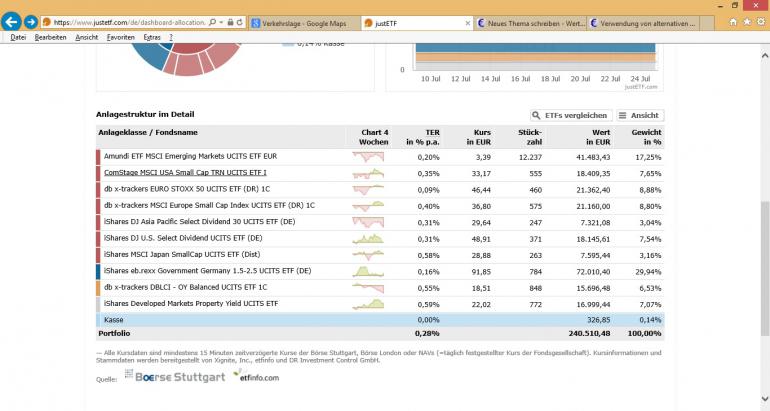Open the ? help menu
The image size is (770, 411).
(x=171, y=37)
